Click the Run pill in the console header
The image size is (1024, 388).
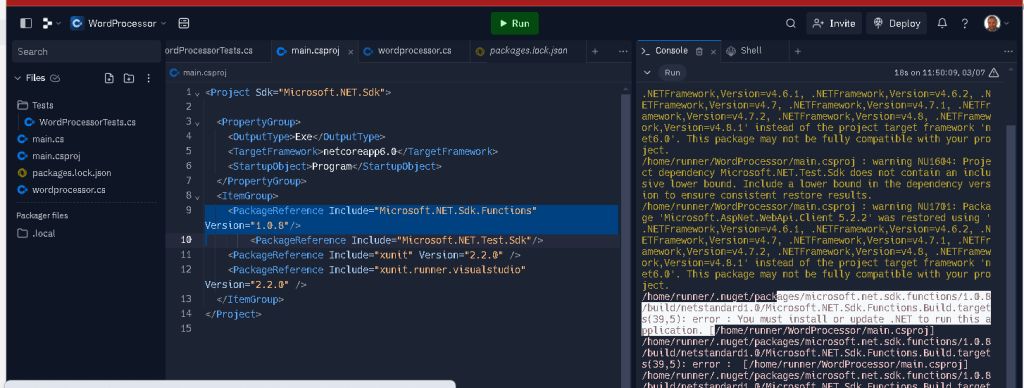tap(672, 73)
